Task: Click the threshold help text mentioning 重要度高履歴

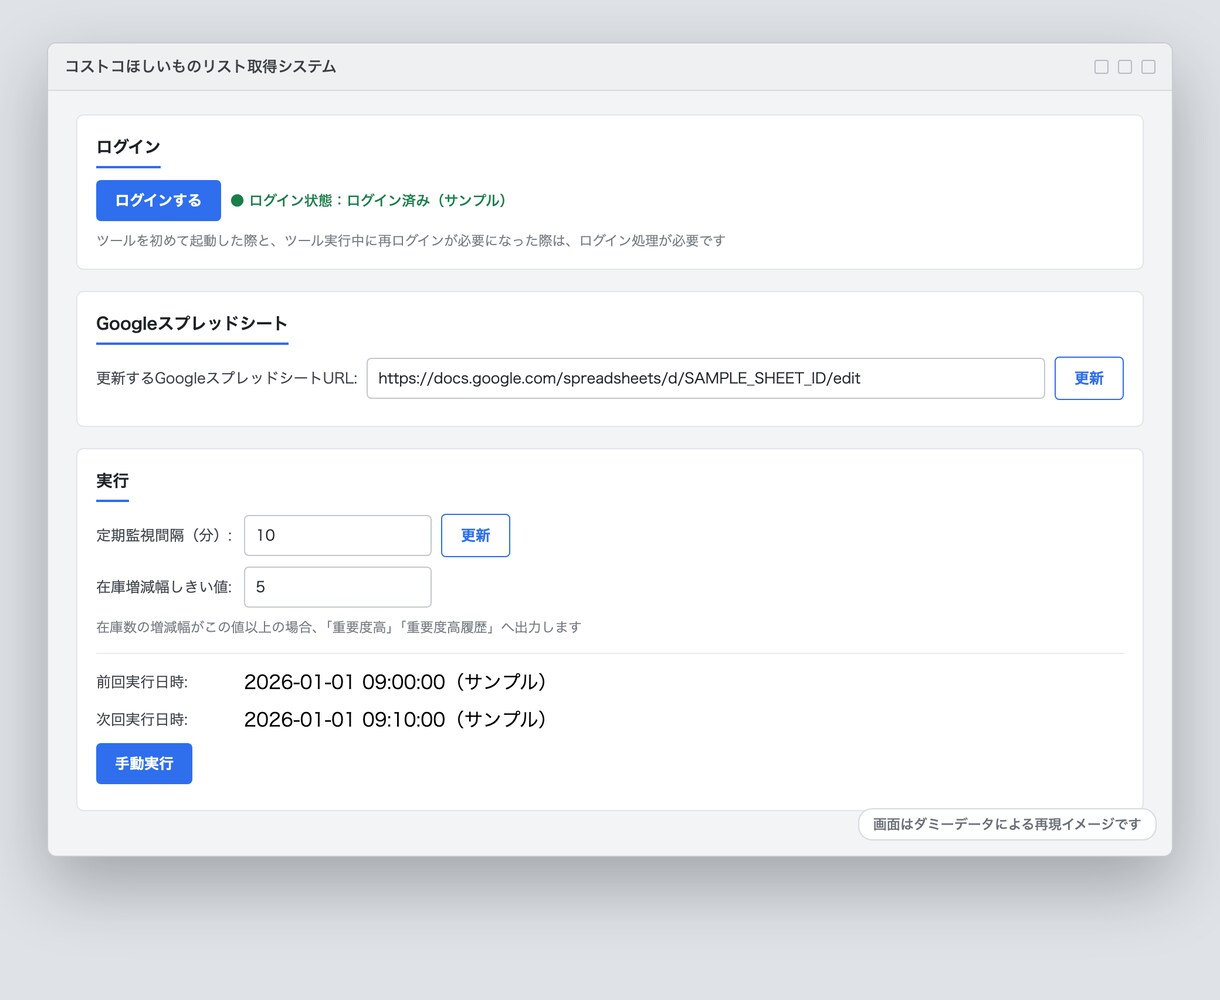Action: (x=338, y=628)
